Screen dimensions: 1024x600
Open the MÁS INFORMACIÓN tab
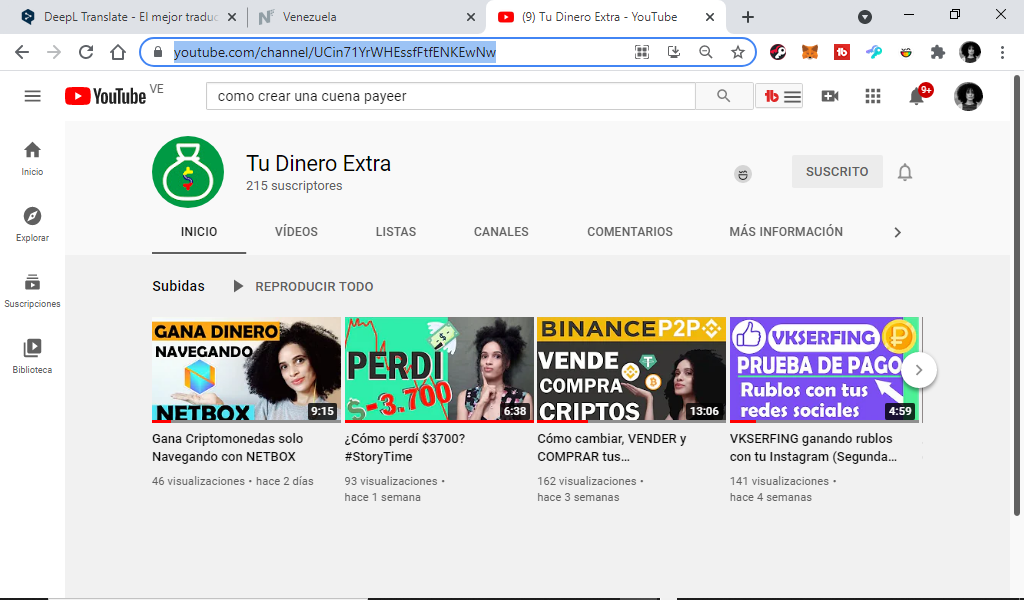tap(786, 232)
